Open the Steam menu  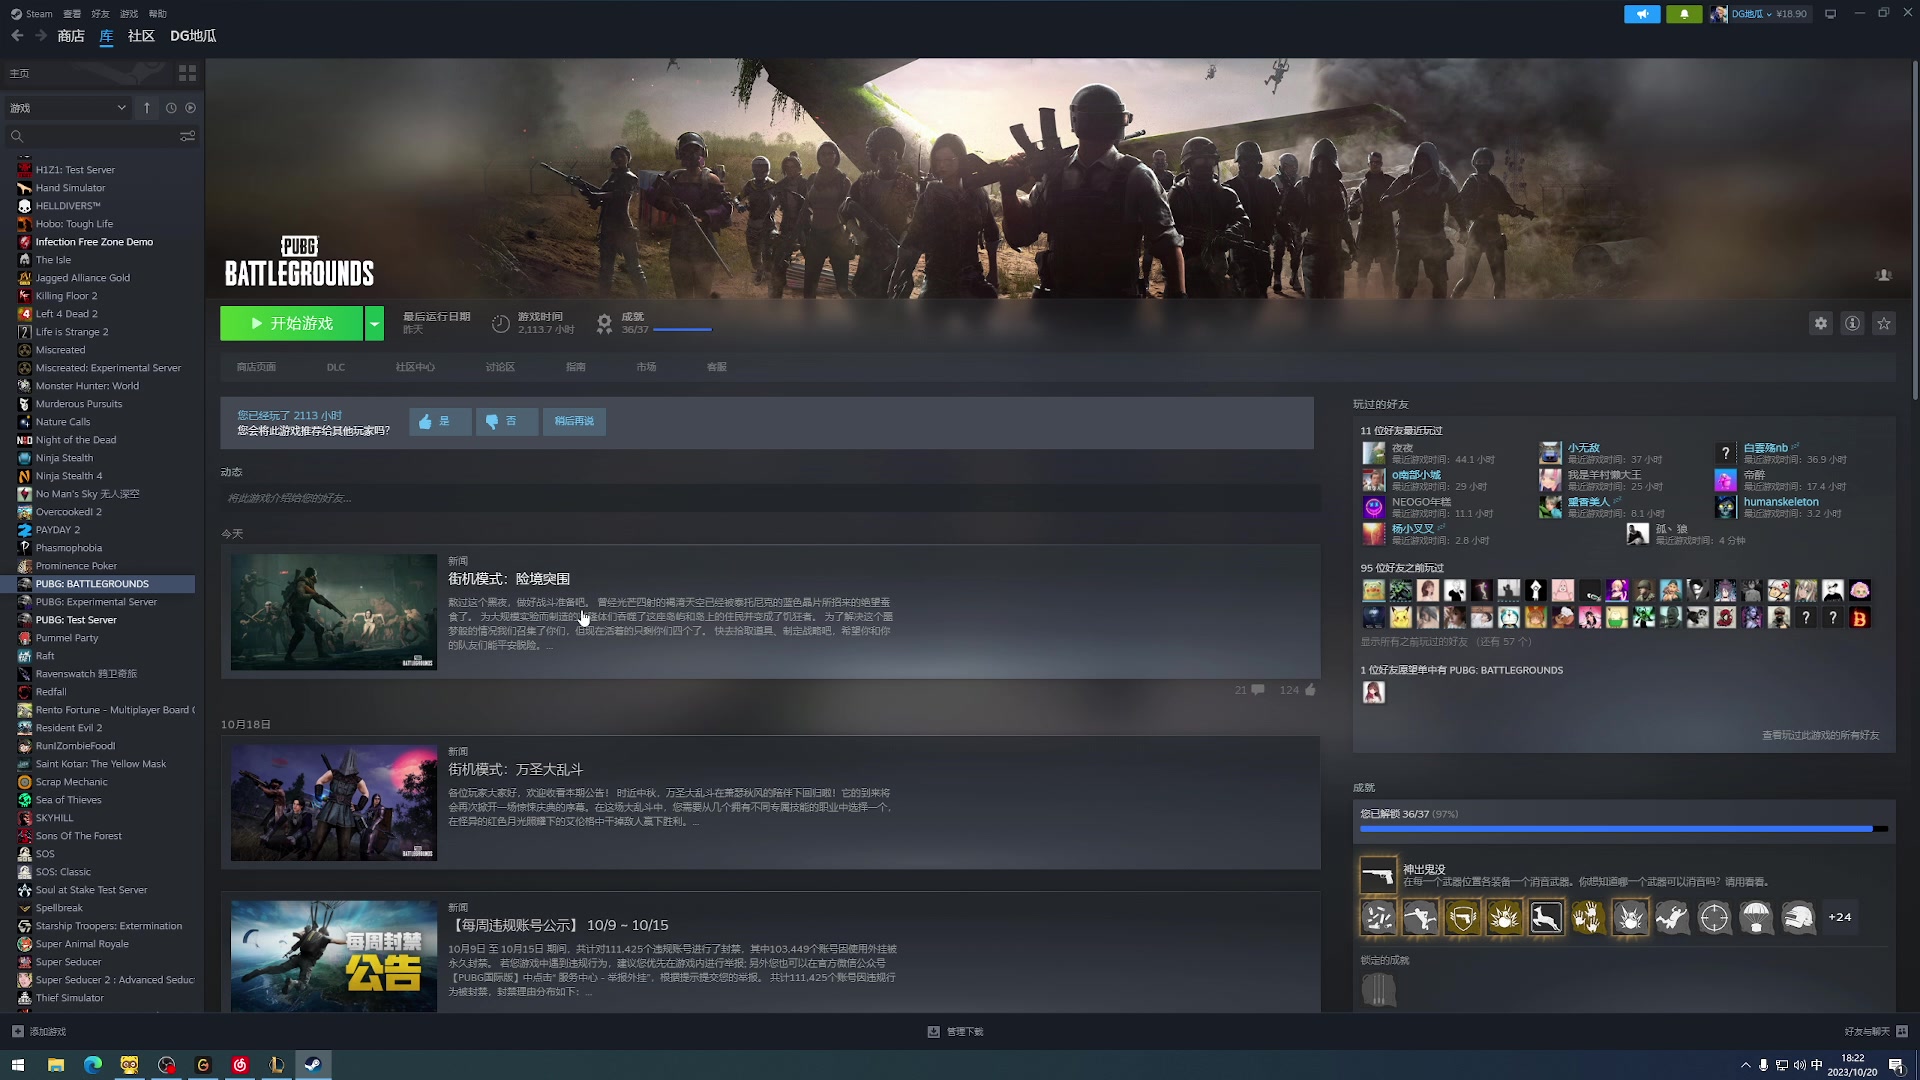[32, 14]
